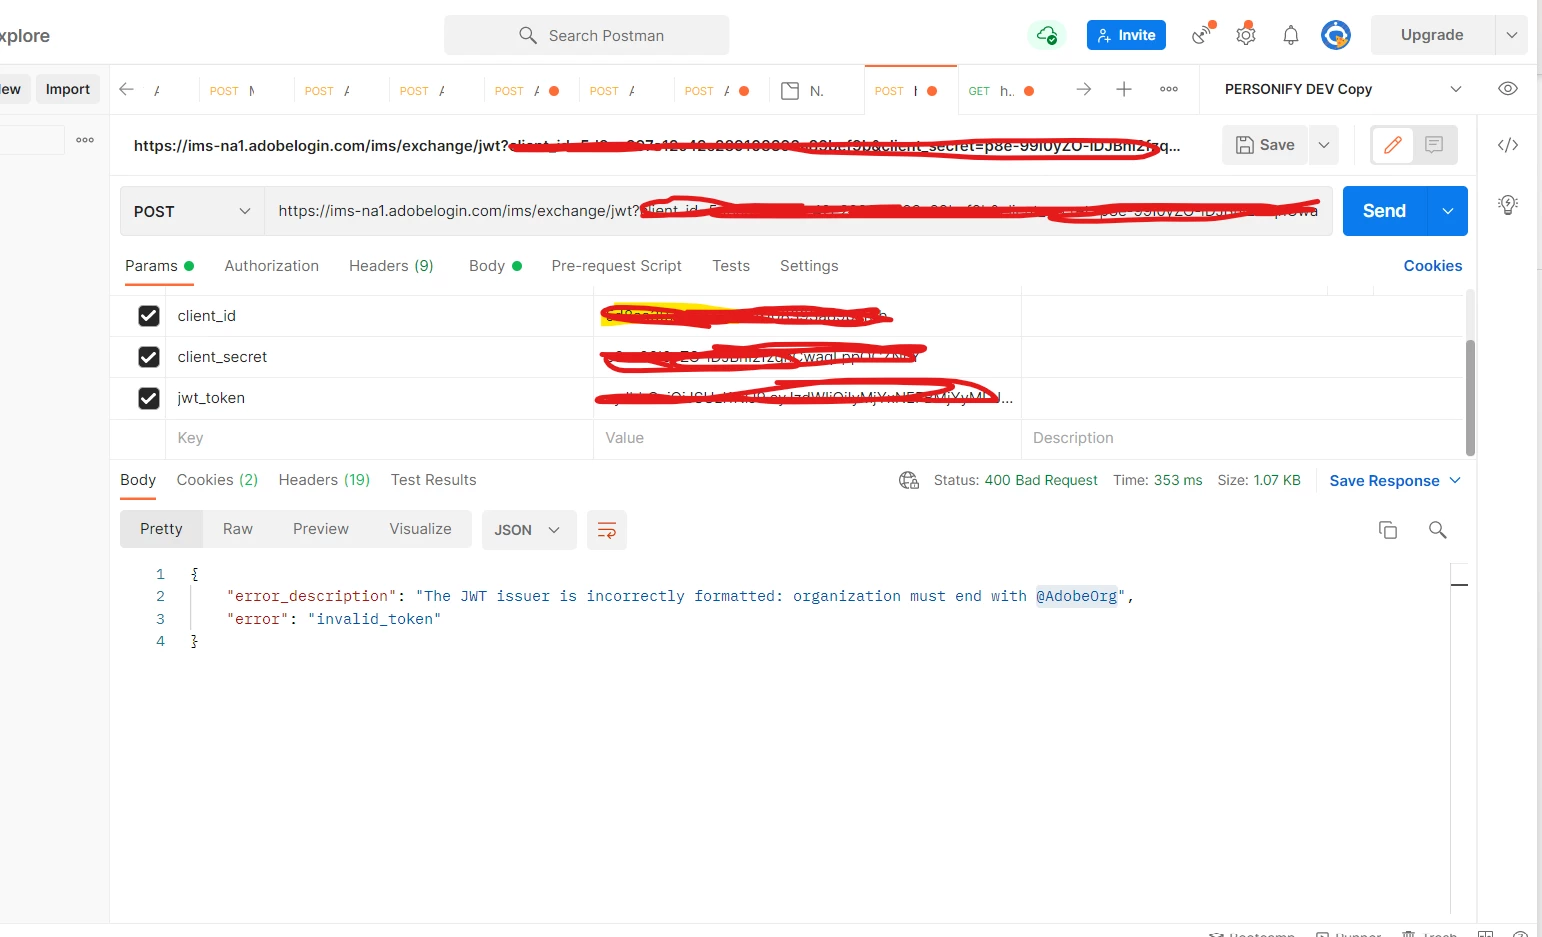Screen dimensions: 1542x937
Task: Switch to the Tests tab
Action: coord(731,266)
